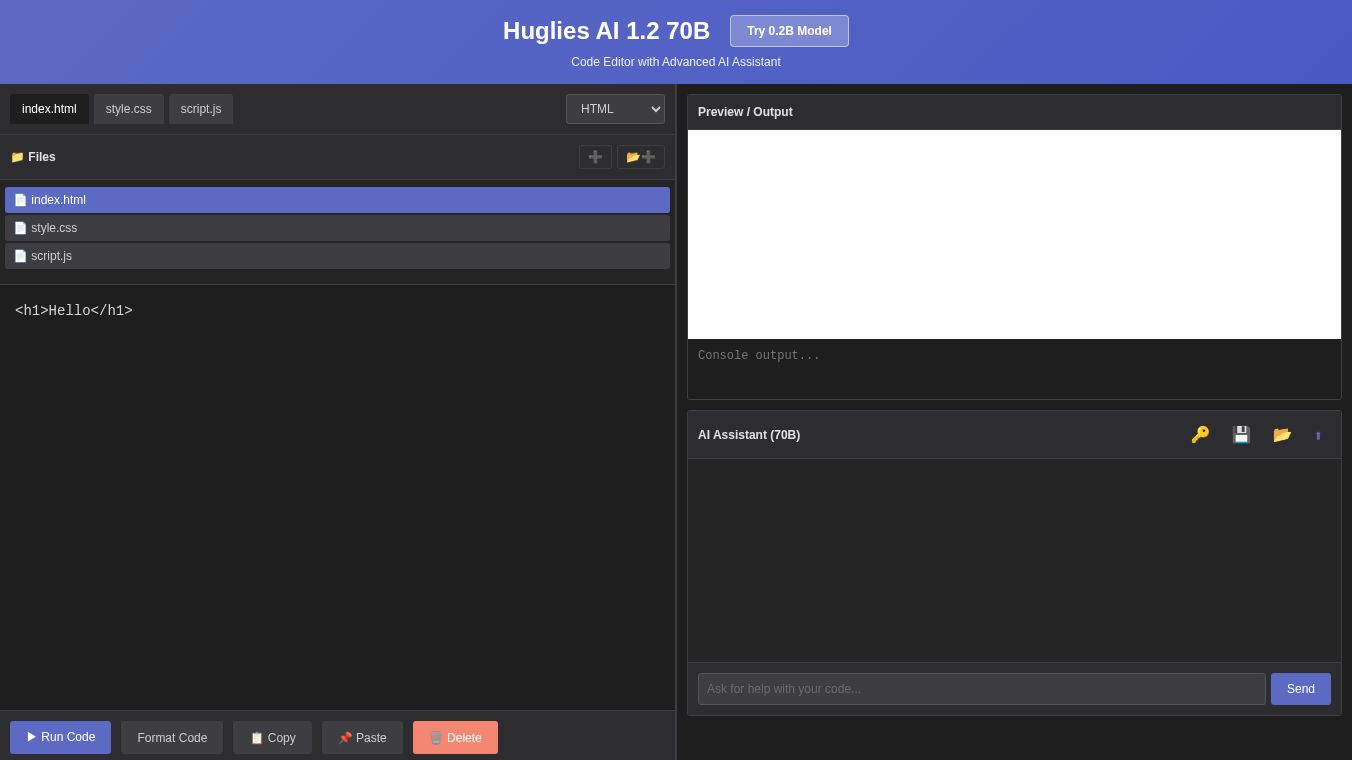
Task: Click the new file plus icon
Action: pos(595,157)
